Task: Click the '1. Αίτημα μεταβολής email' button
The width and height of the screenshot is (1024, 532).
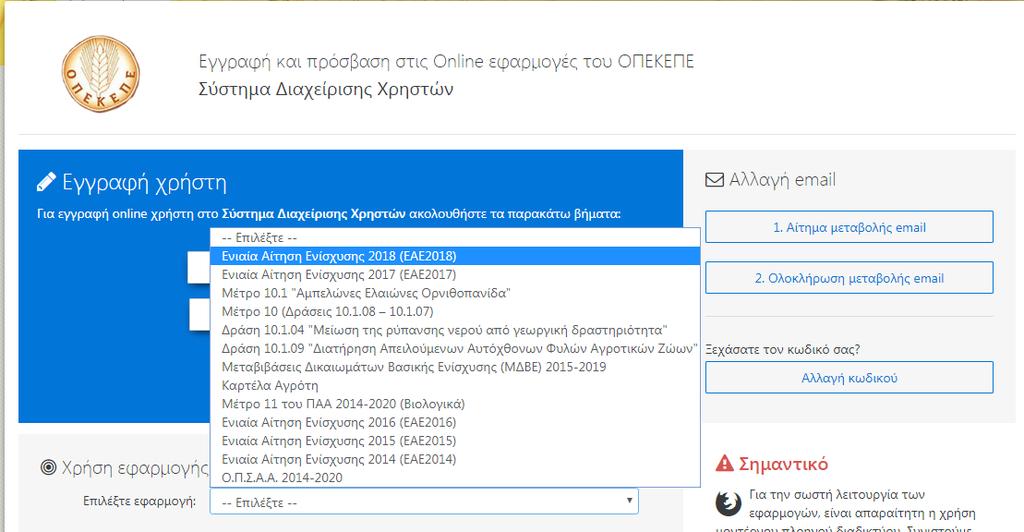Action: [x=849, y=227]
